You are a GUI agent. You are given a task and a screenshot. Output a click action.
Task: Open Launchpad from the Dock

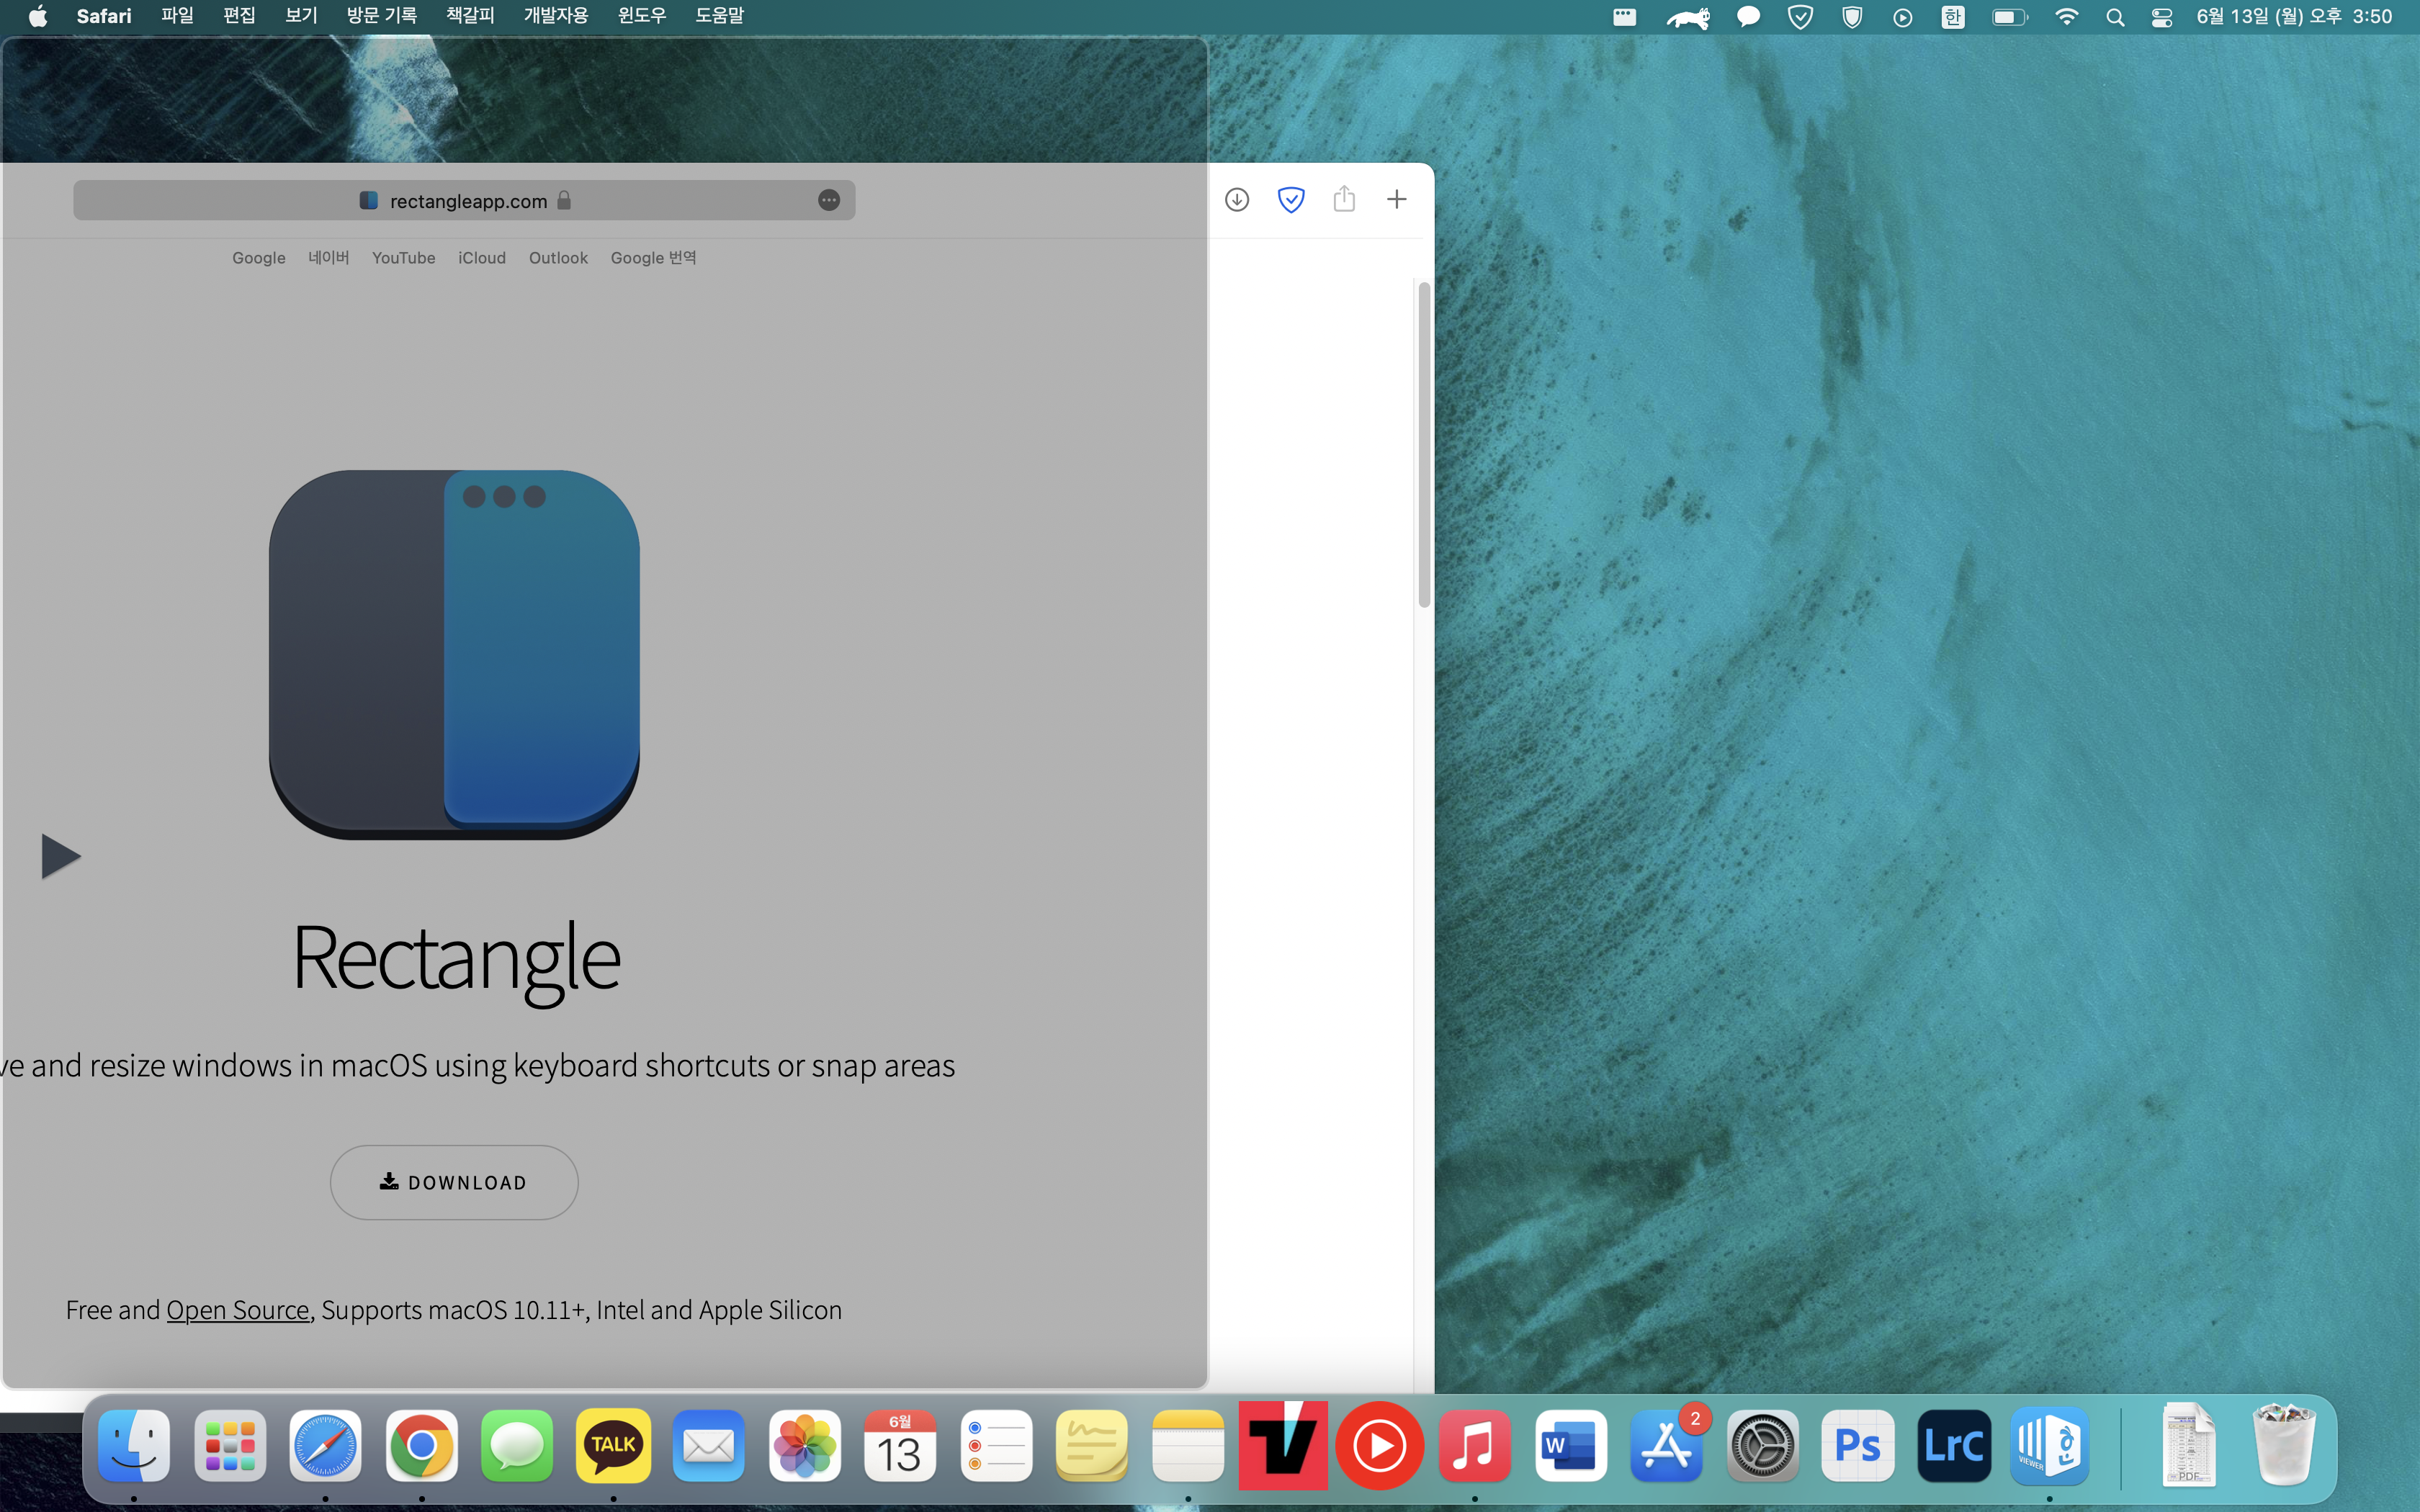click(230, 1445)
